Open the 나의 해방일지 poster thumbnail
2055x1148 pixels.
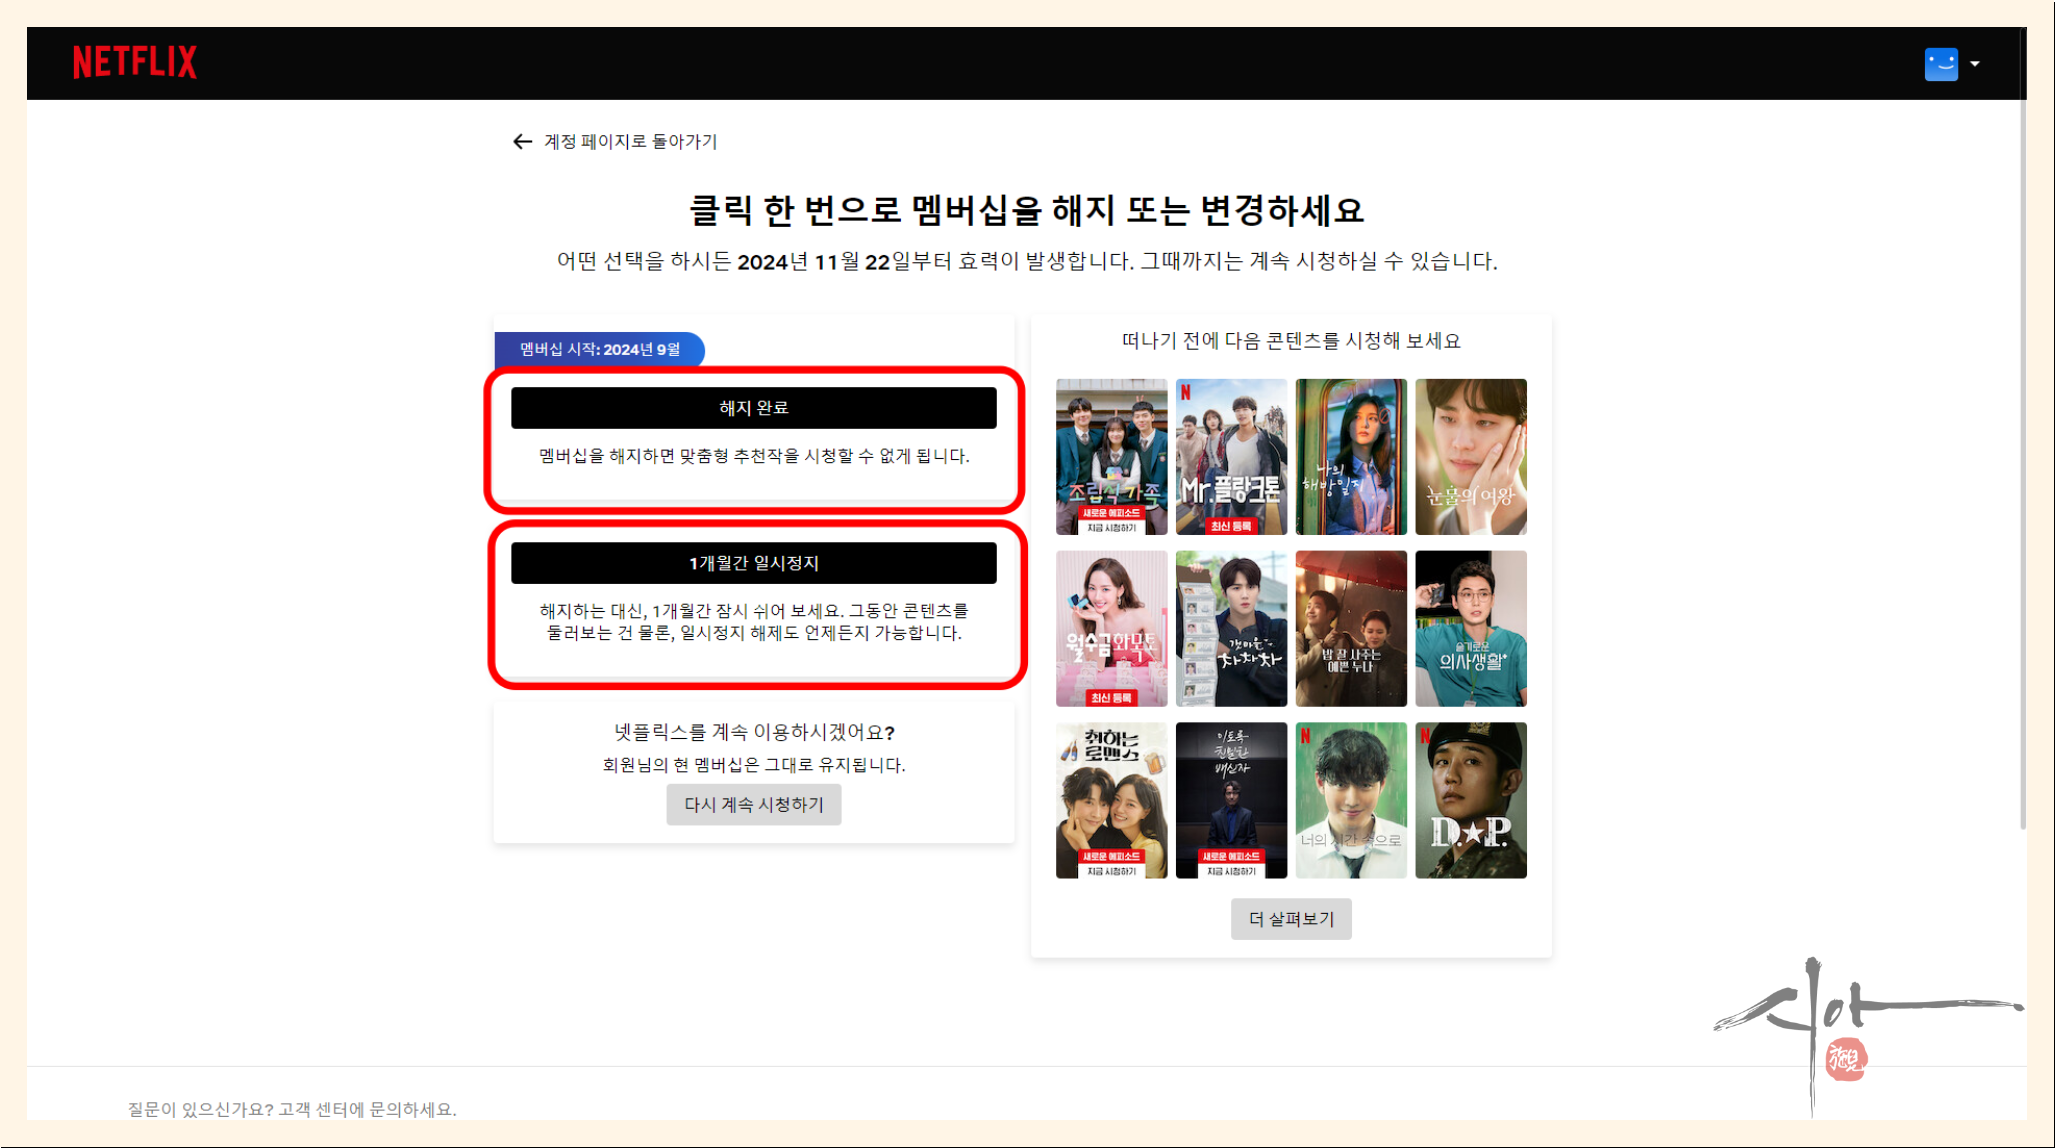1350,456
